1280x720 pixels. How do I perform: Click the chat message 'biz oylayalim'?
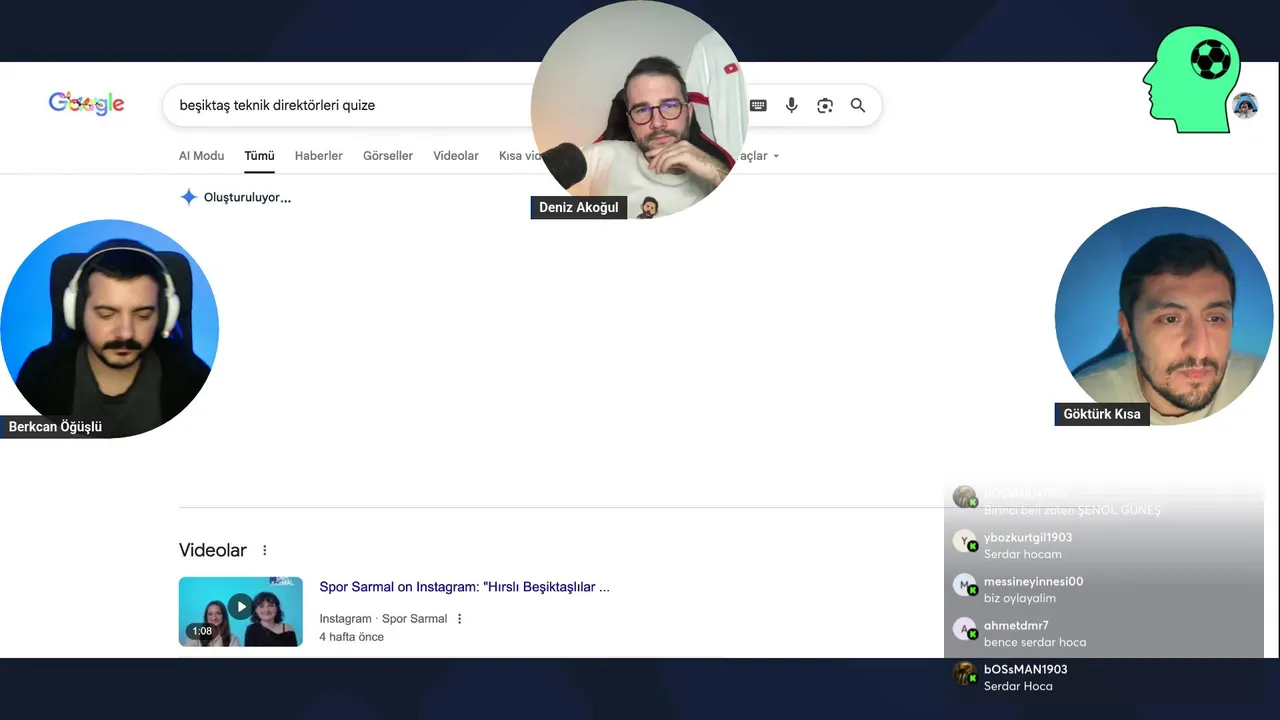pyautogui.click(x=1020, y=598)
